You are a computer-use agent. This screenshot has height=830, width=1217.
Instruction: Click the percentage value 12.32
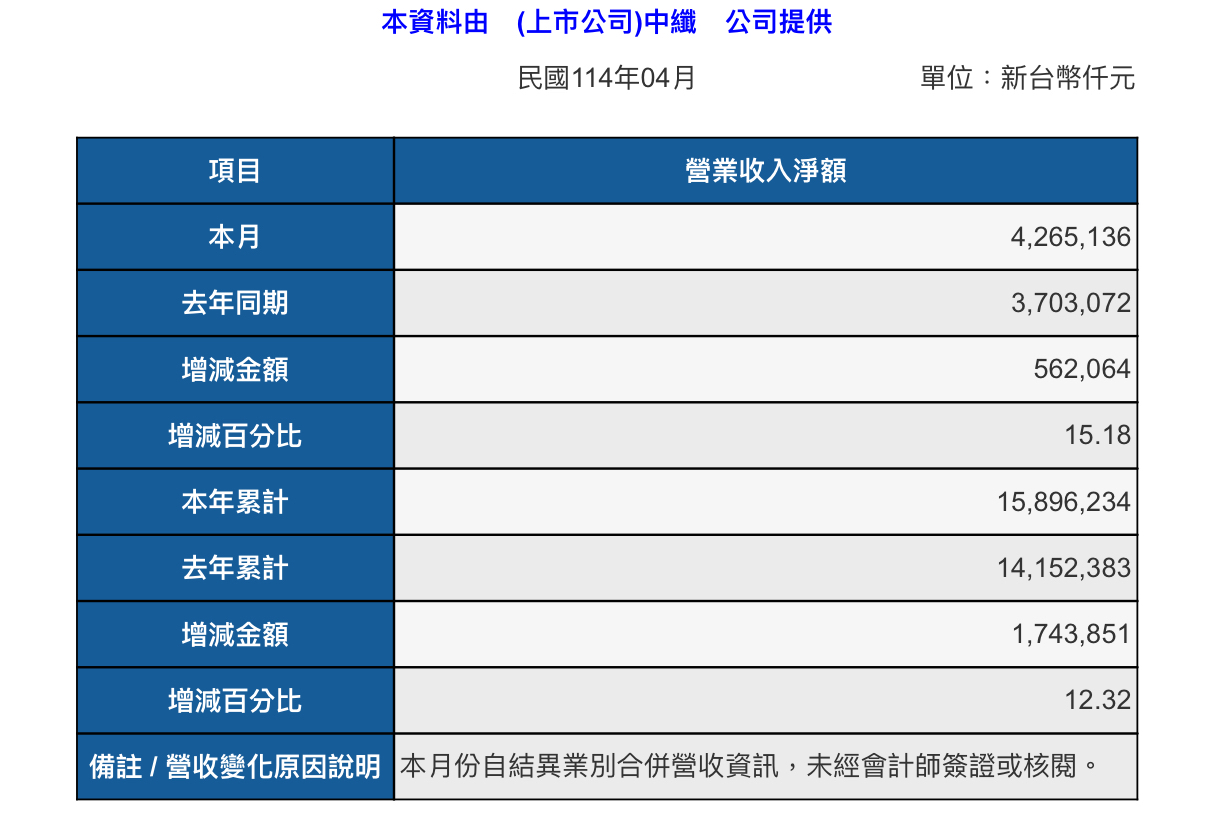1098,700
